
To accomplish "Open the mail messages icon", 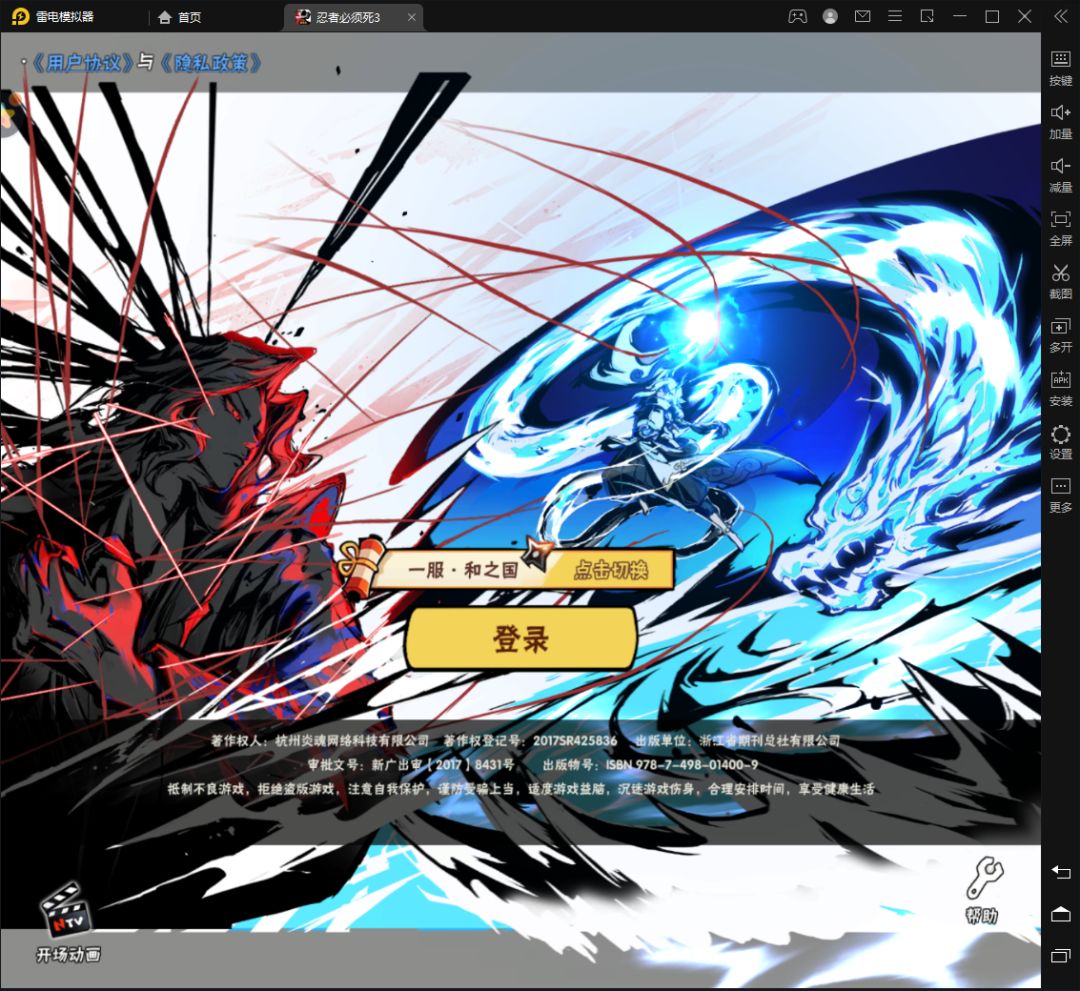I will coord(862,16).
